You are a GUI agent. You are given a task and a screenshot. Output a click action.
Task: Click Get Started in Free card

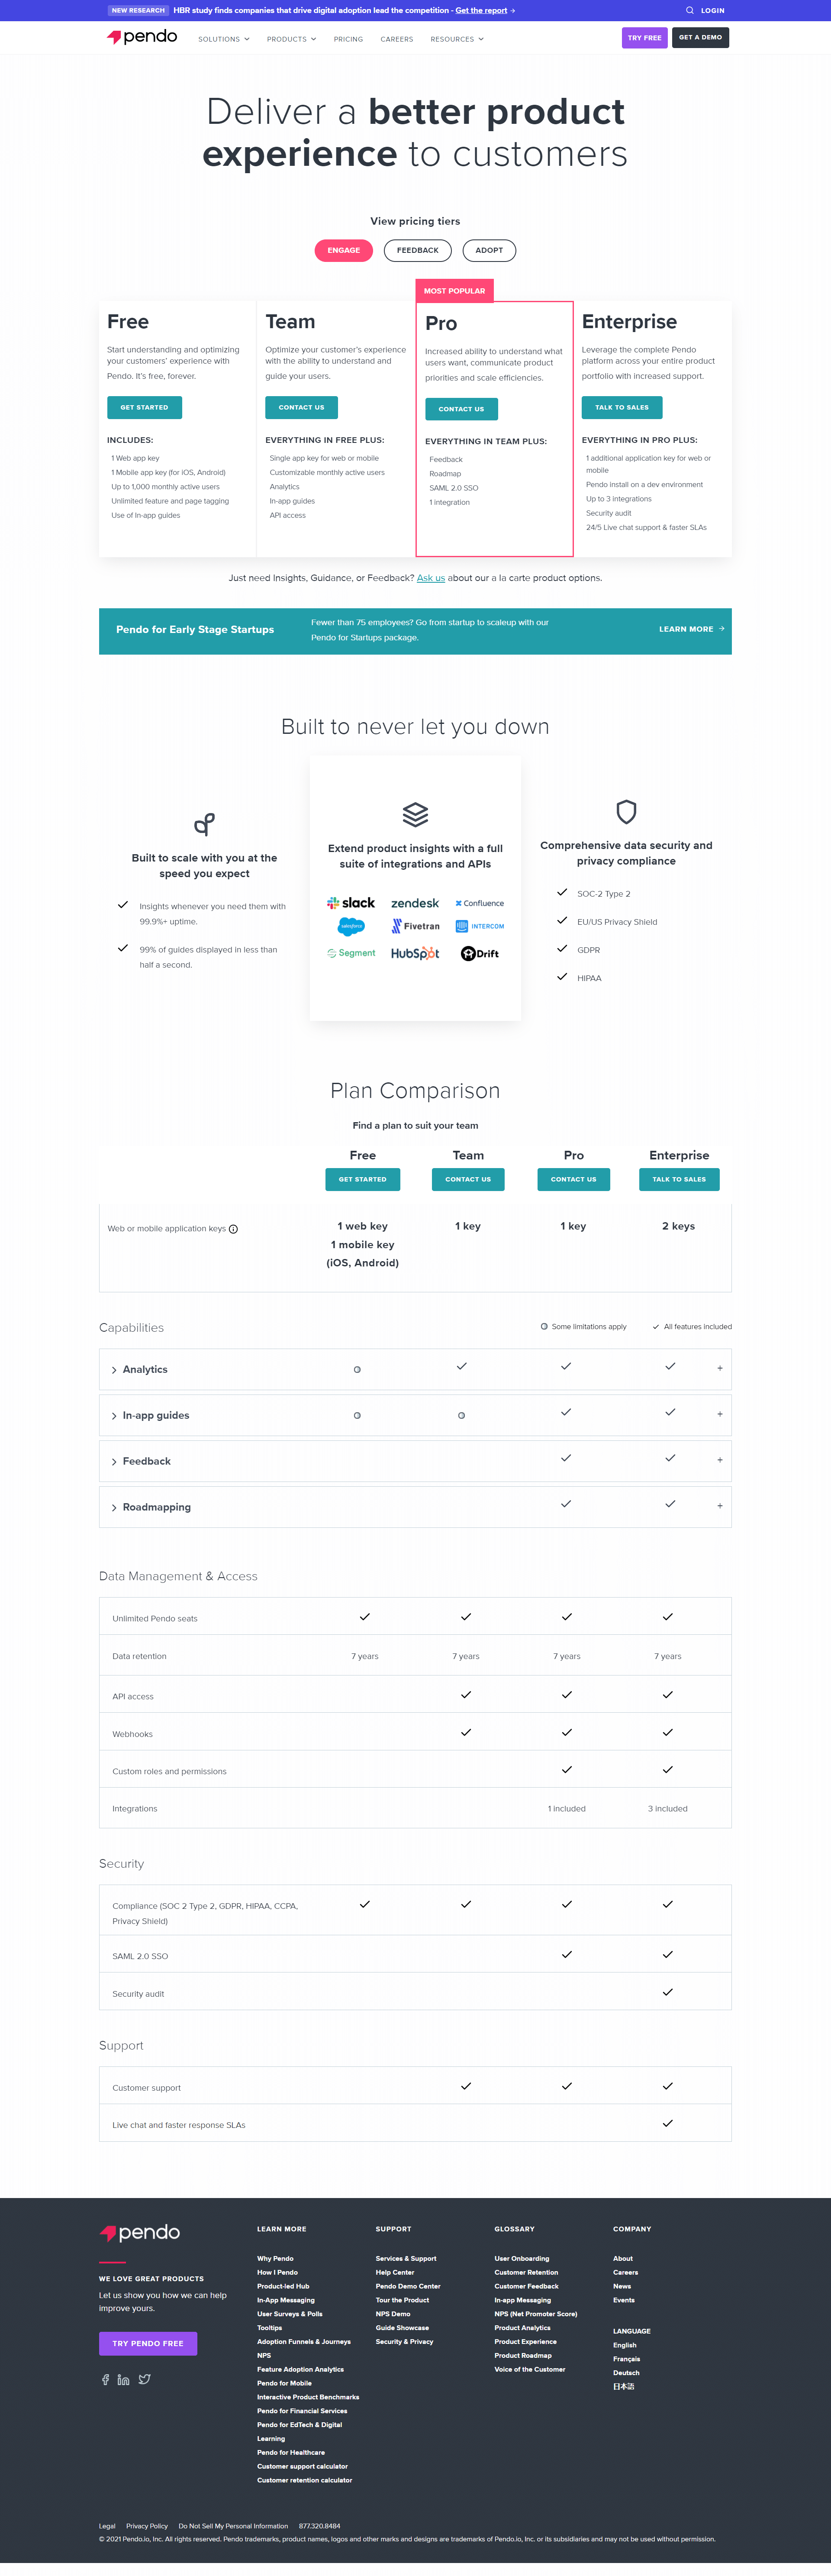tap(144, 407)
